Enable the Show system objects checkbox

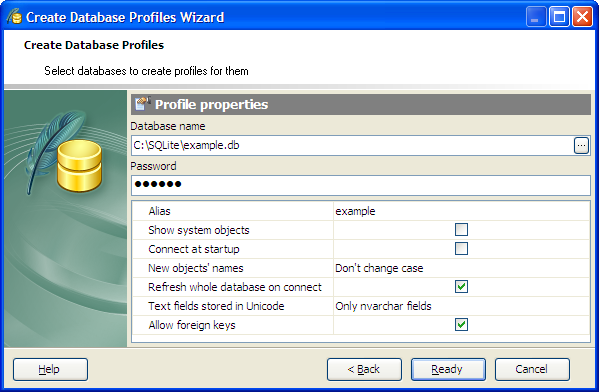(x=461, y=230)
